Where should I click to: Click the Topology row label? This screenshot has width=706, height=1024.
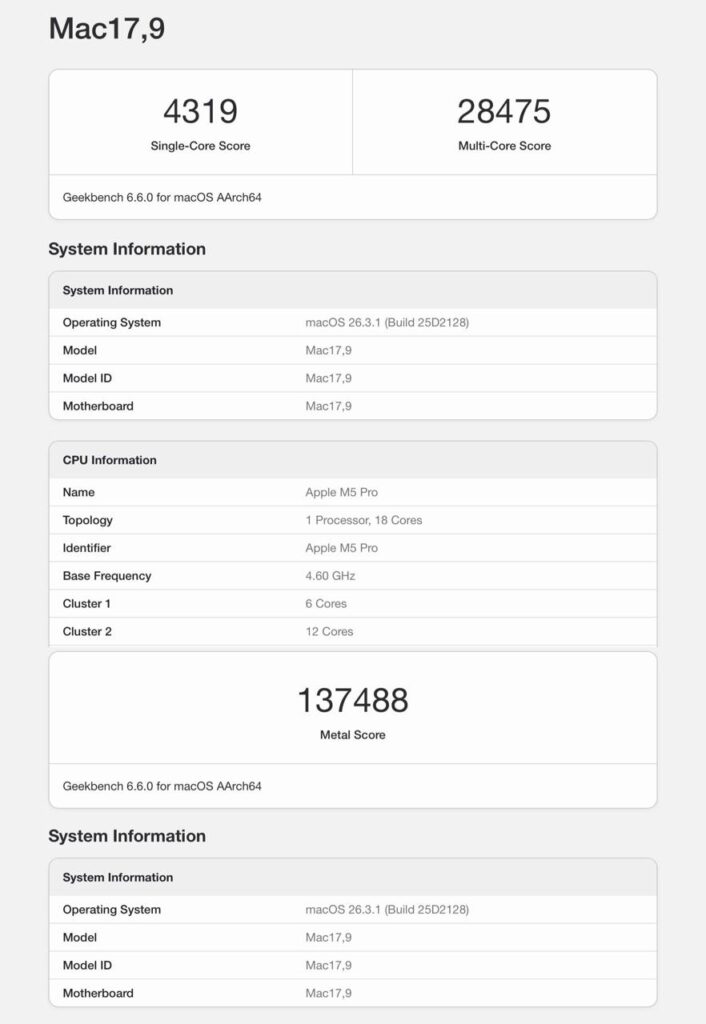coord(88,520)
